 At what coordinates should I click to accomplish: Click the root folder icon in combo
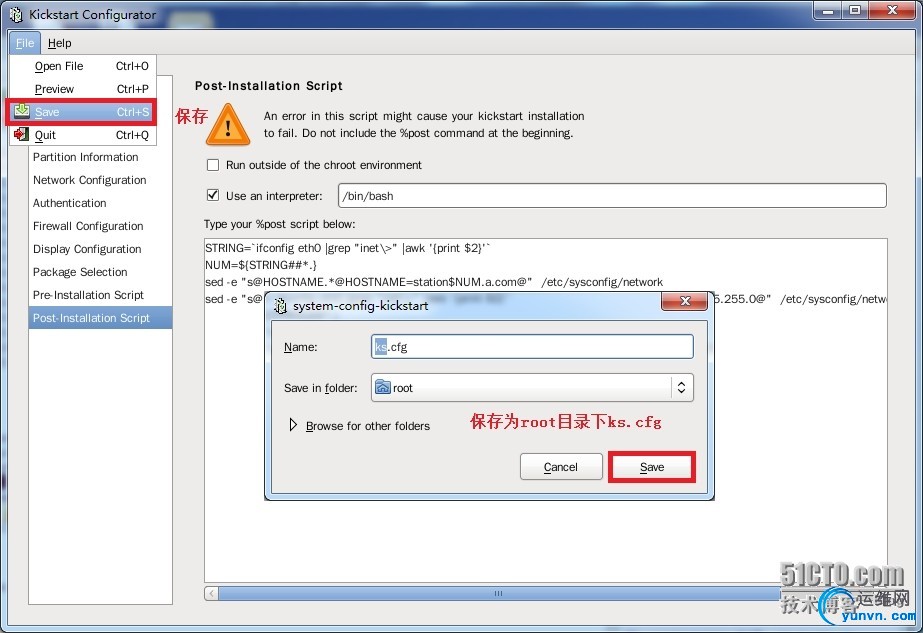pyautogui.click(x=383, y=387)
